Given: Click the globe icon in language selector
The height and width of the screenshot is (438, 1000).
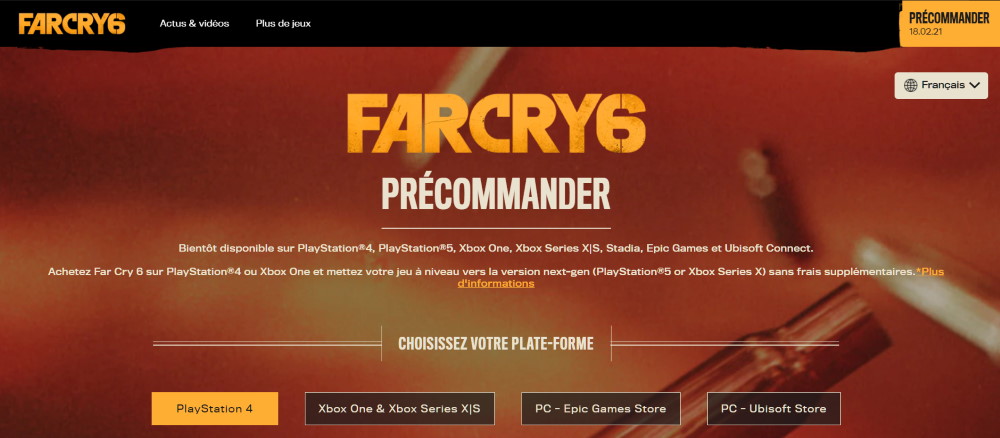Looking at the screenshot, I should pyautogui.click(x=911, y=85).
